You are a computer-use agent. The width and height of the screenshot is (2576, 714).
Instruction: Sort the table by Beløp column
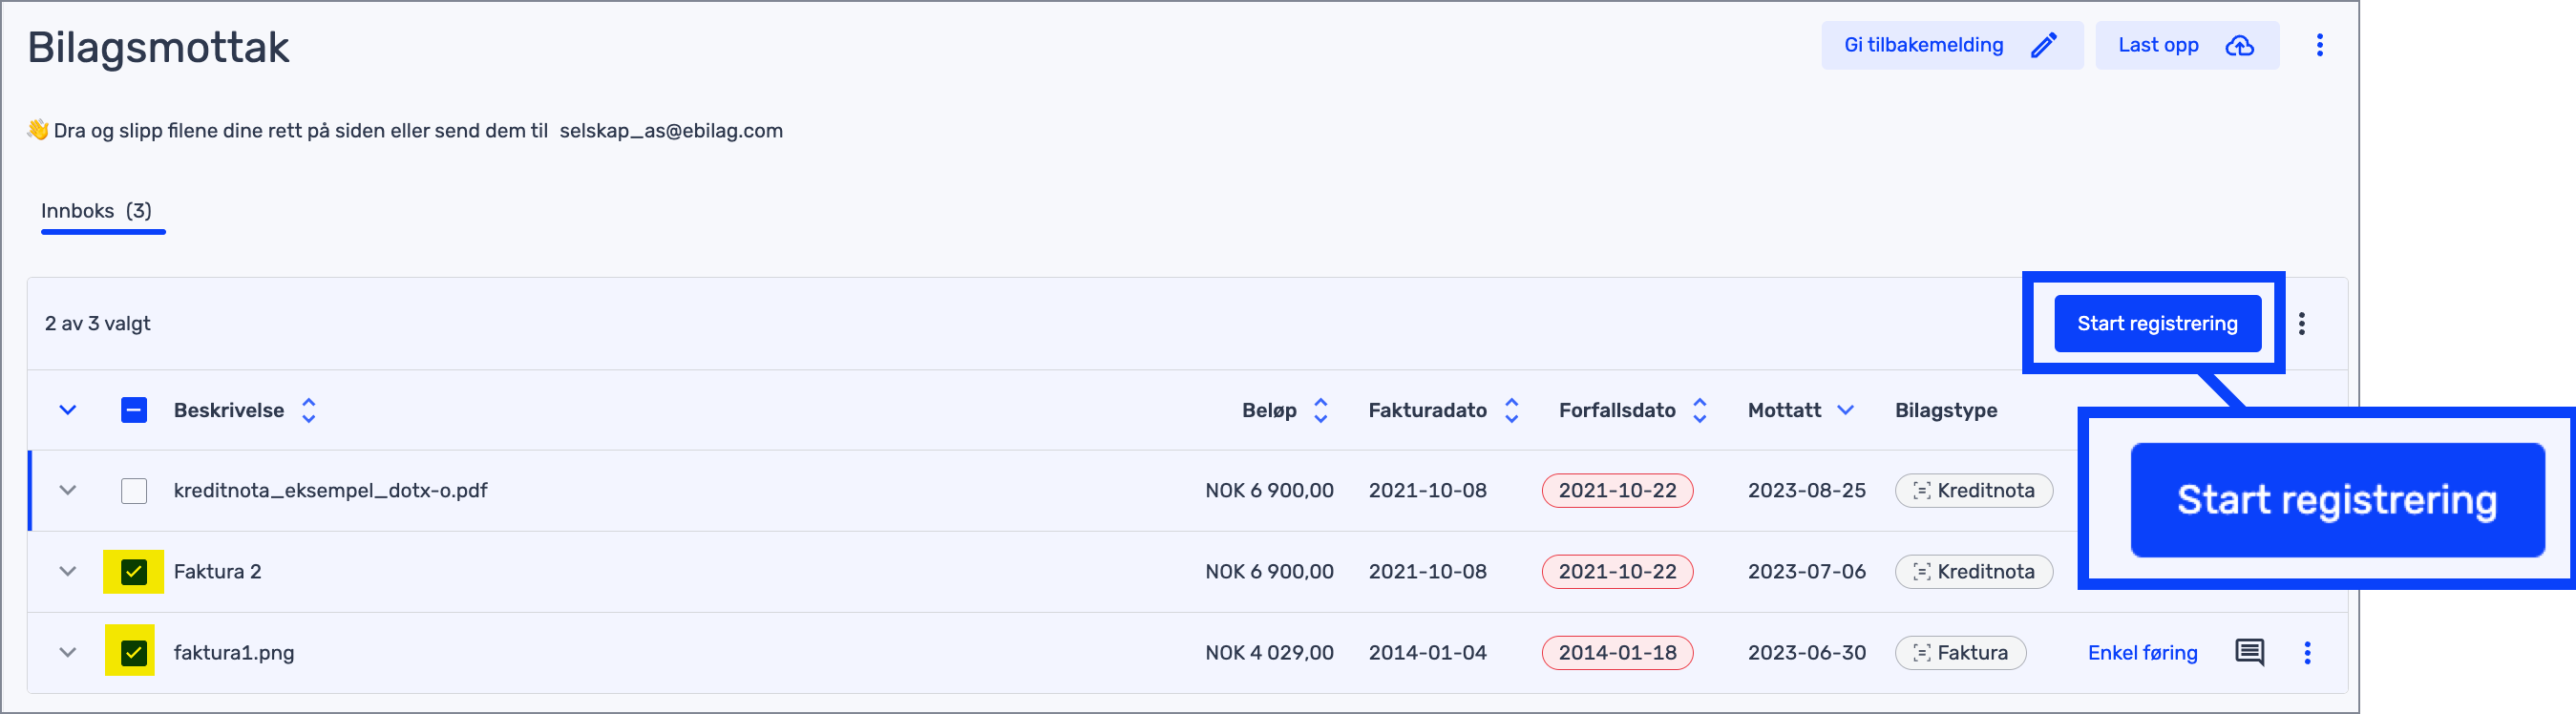point(1320,410)
